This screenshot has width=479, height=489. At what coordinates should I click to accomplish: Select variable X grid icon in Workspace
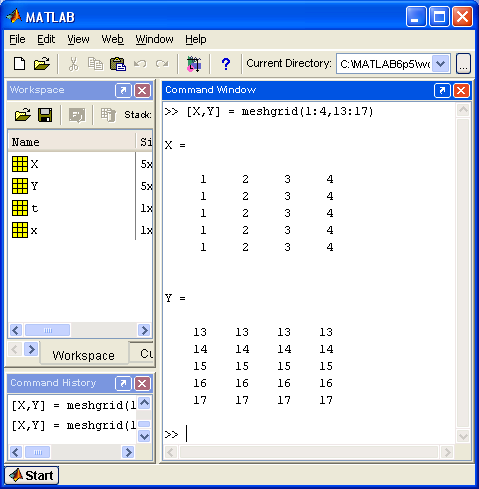click(20, 164)
